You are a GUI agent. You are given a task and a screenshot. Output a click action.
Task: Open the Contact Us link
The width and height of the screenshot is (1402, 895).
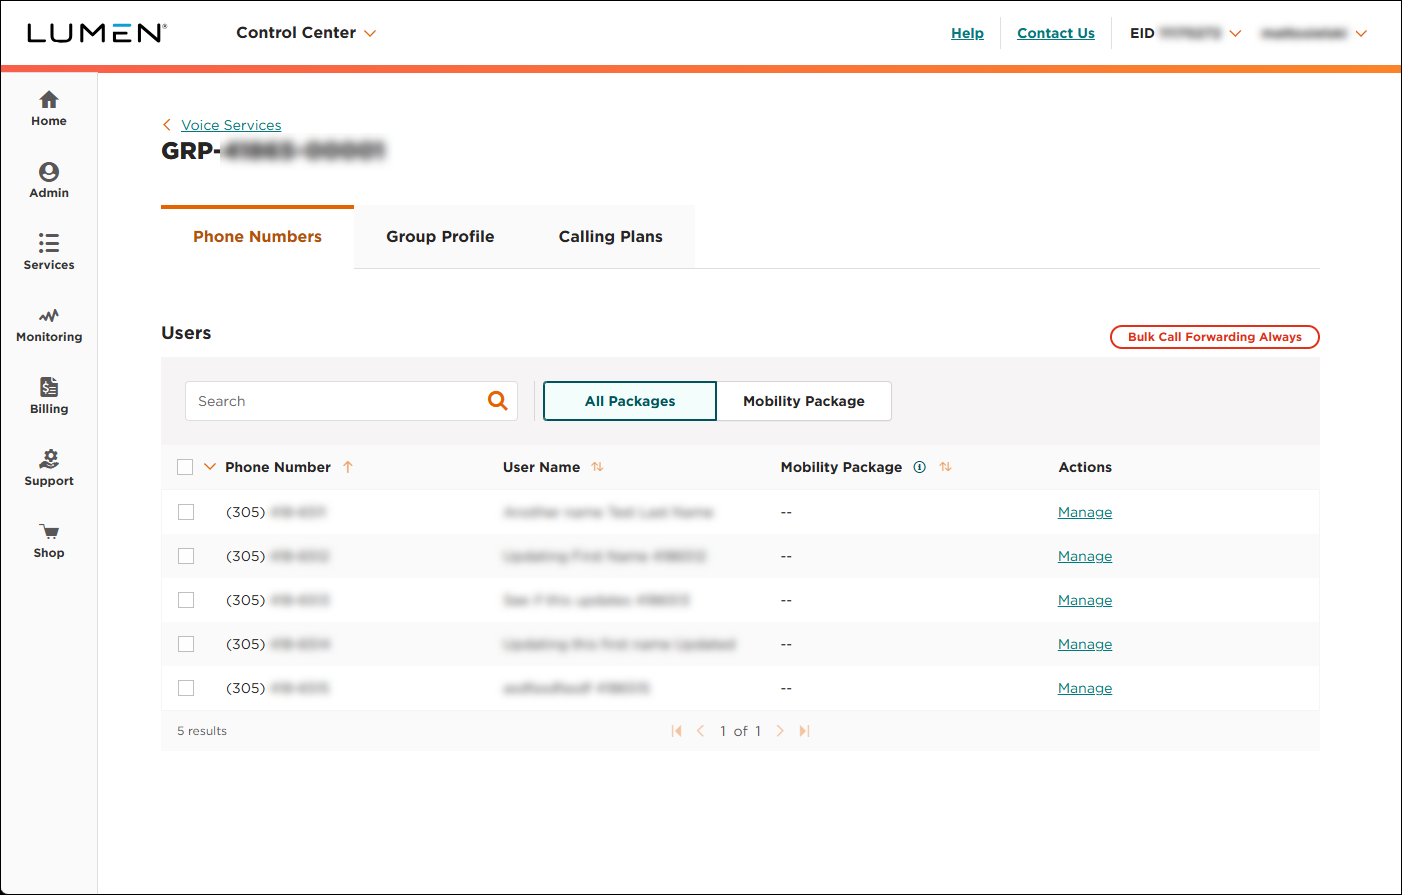pos(1056,33)
